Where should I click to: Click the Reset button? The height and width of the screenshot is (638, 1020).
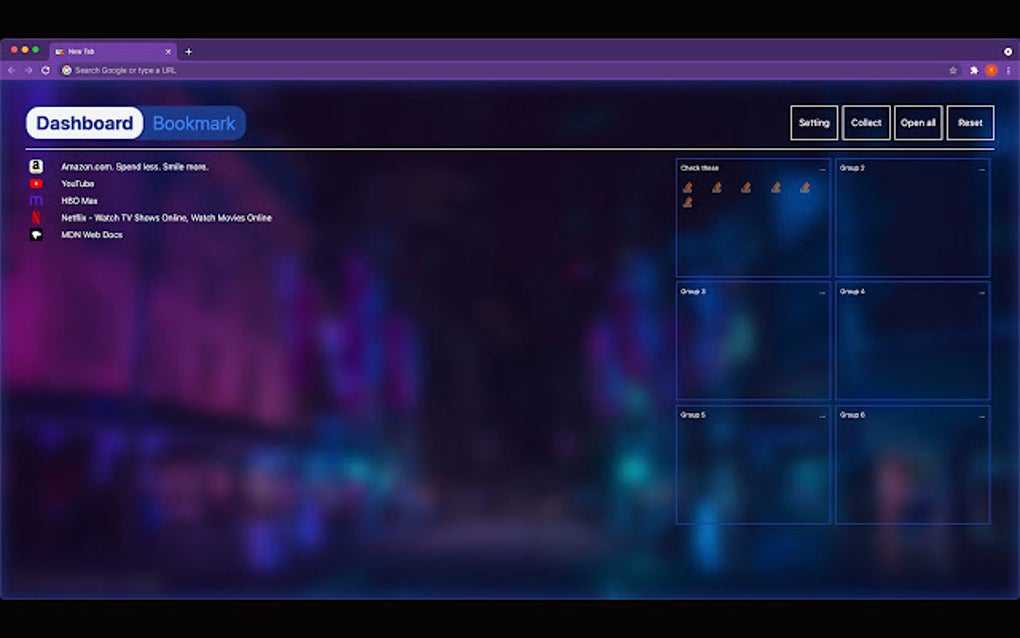[x=970, y=123]
